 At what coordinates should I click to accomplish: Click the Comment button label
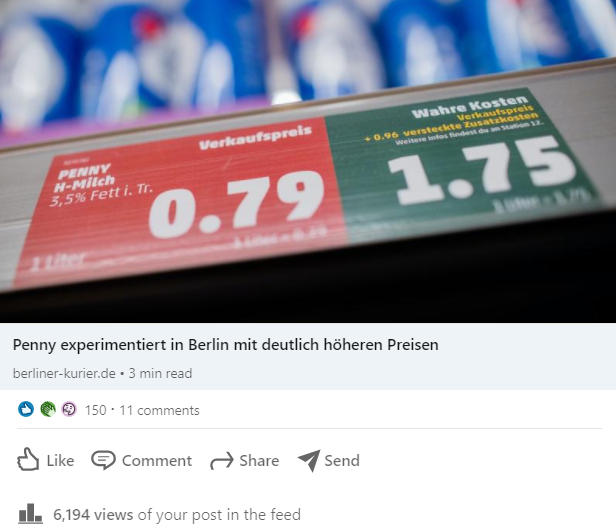pyautogui.click(x=157, y=461)
